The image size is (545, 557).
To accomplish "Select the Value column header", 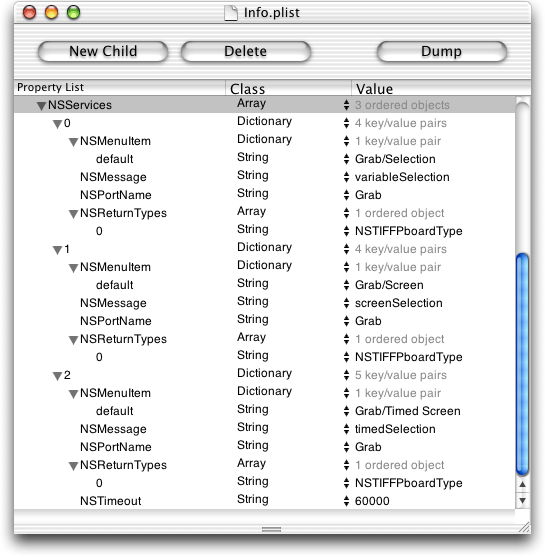I will pyautogui.click(x=441, y=88).
